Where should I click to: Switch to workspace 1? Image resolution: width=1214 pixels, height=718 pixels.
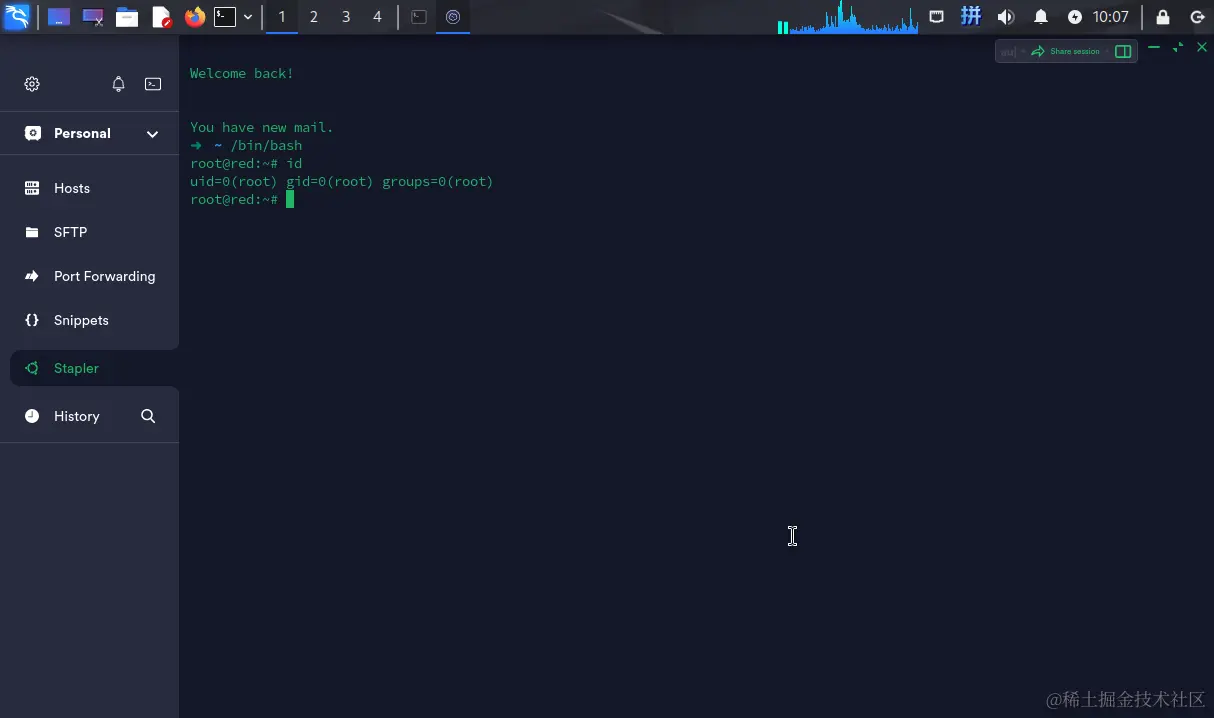(282, 17)
